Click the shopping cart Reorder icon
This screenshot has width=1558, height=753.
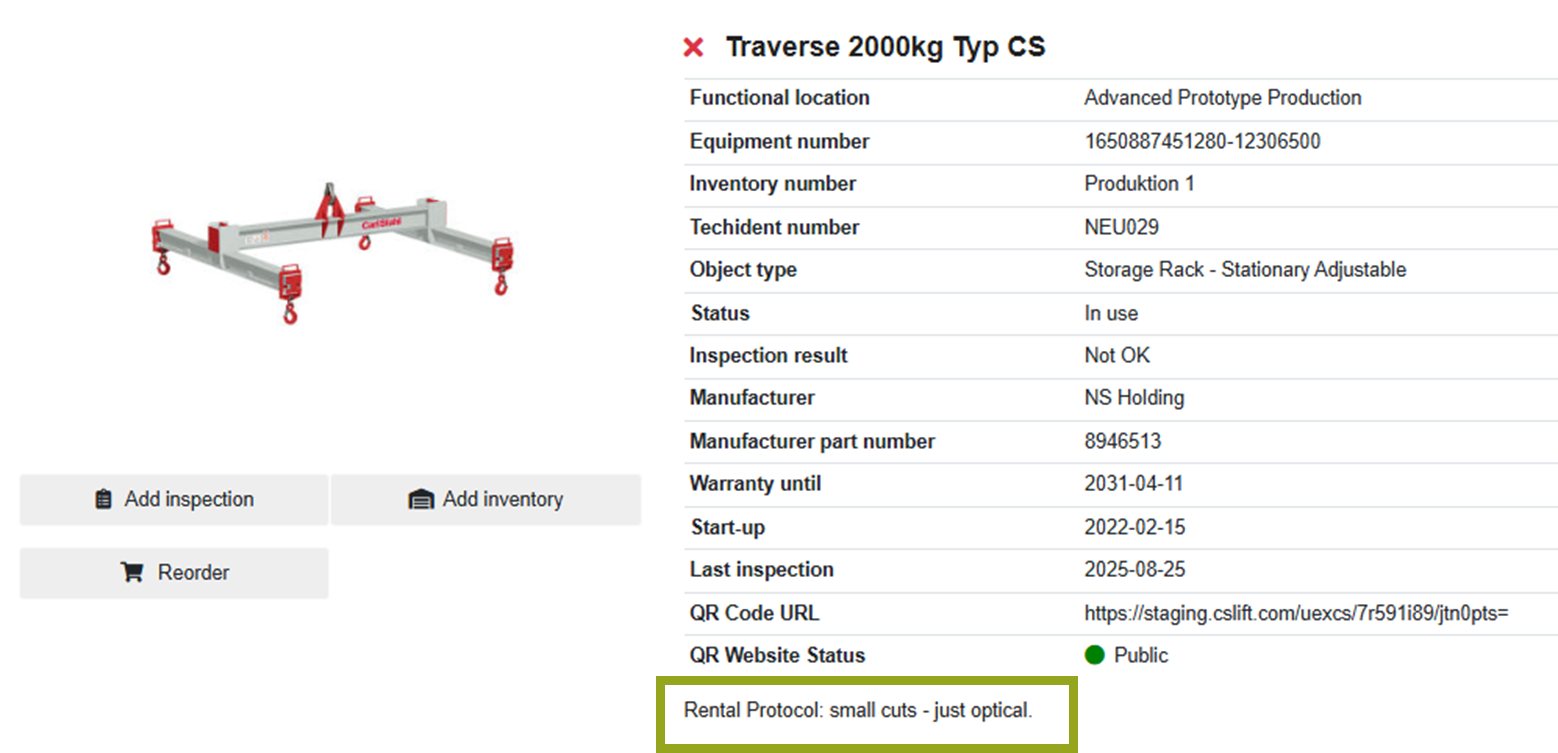[x=131, y=573]
